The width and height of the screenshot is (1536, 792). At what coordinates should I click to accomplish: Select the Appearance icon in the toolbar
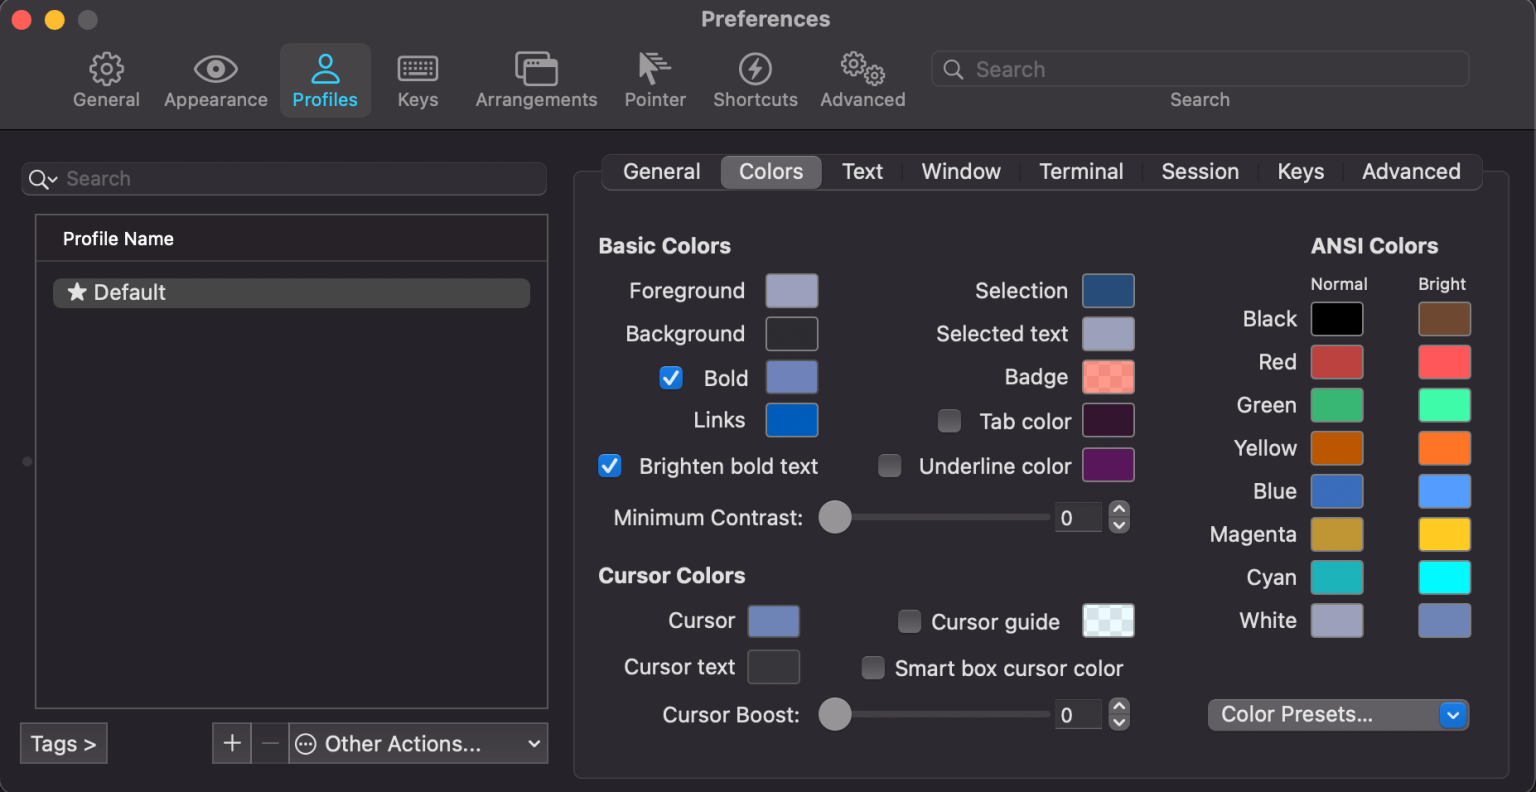tap(215, 78)
